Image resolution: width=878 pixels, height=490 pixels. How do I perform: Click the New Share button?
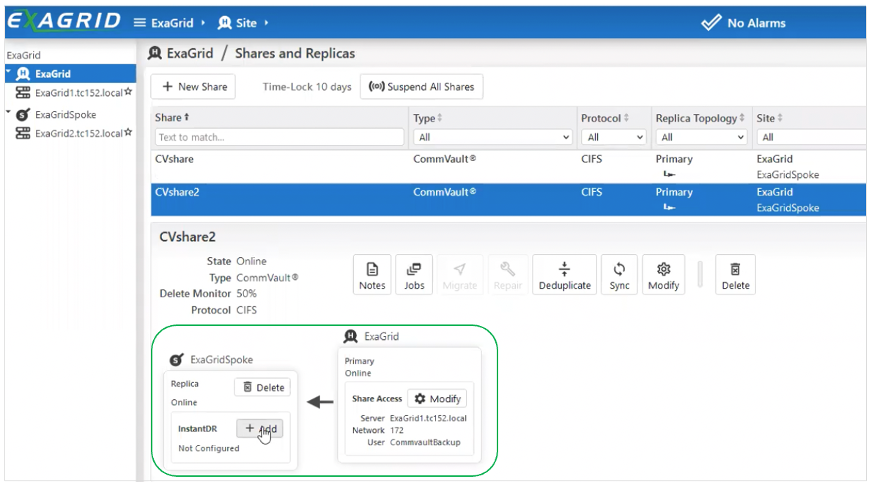(193, 87)
